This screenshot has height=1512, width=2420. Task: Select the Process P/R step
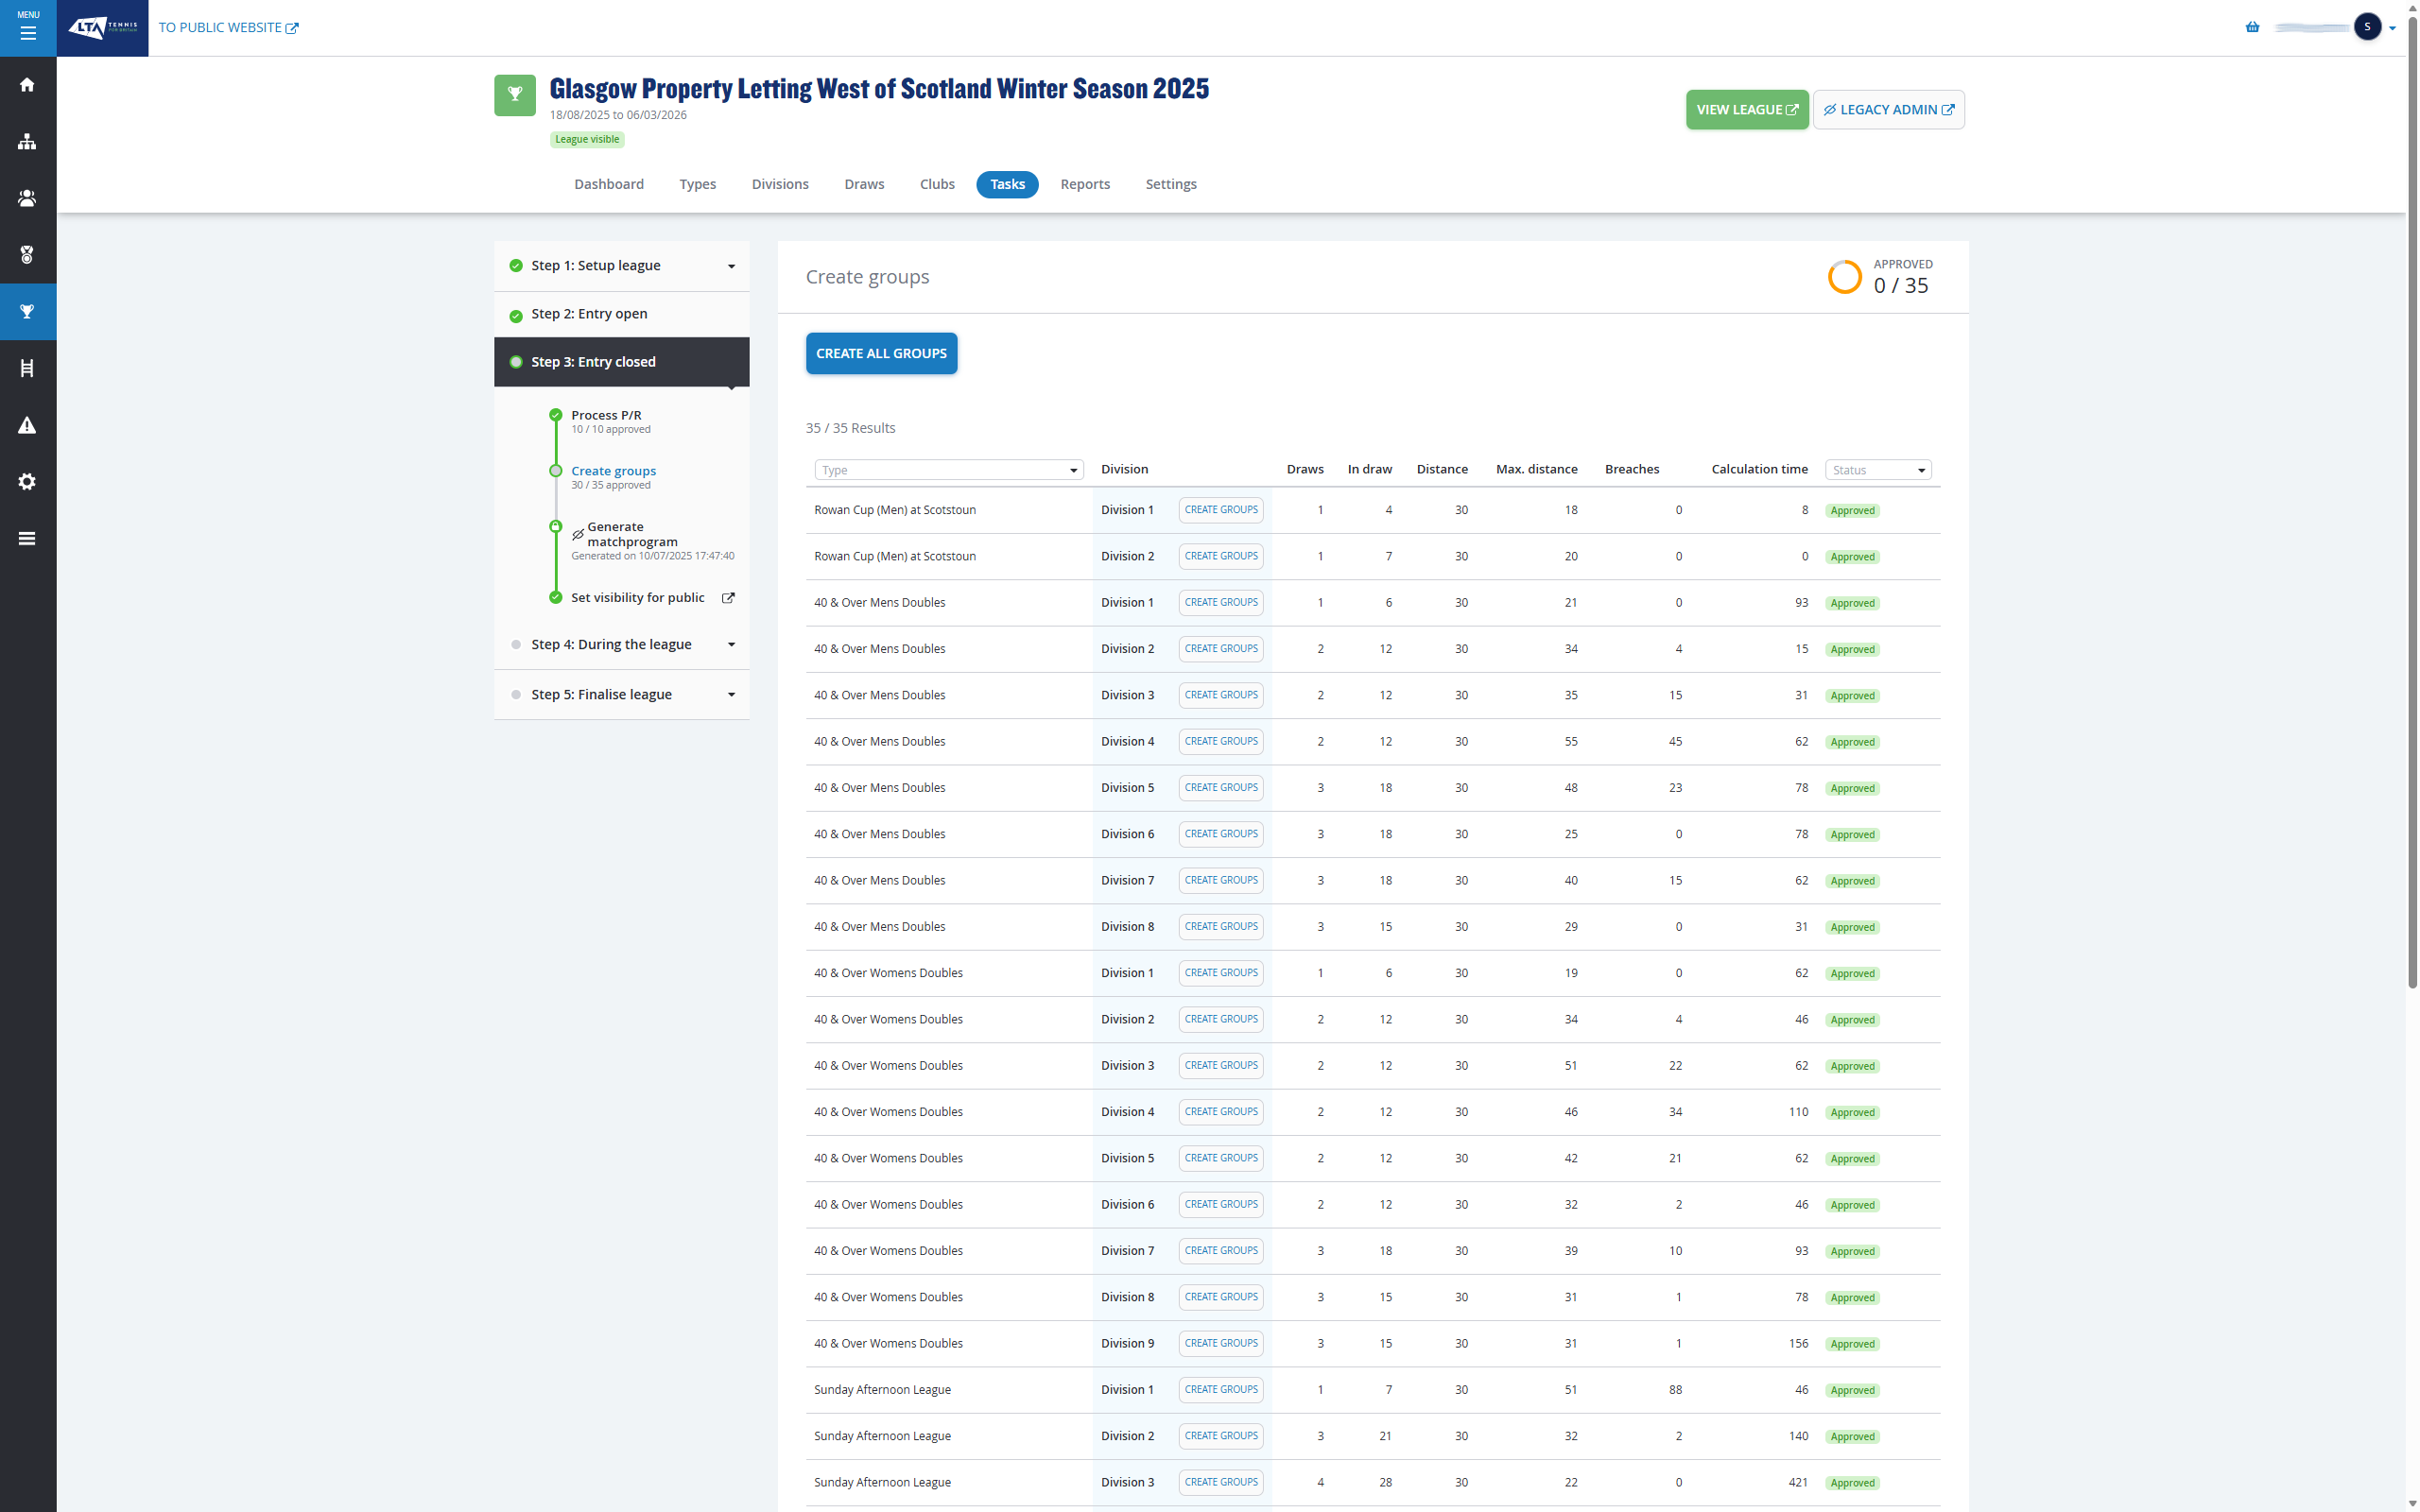pos(606,415)
